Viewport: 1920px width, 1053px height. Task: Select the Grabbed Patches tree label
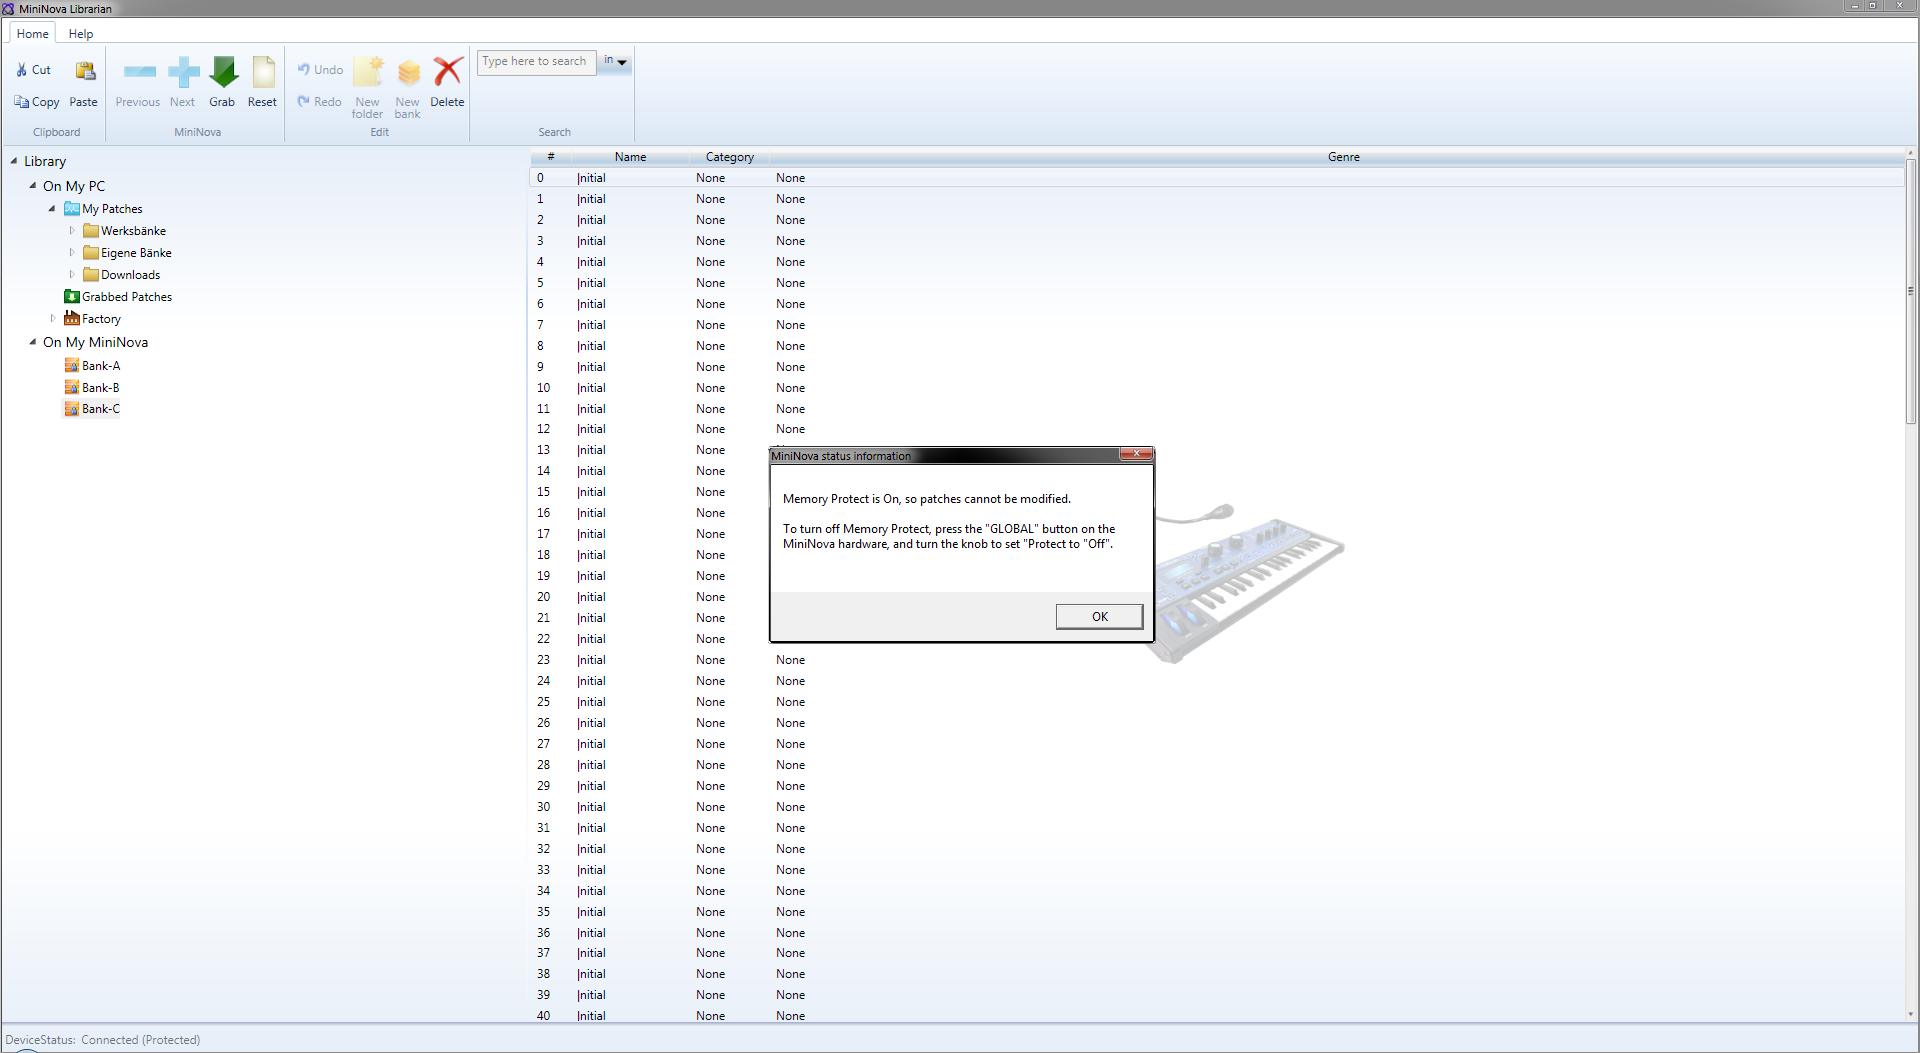127,297
